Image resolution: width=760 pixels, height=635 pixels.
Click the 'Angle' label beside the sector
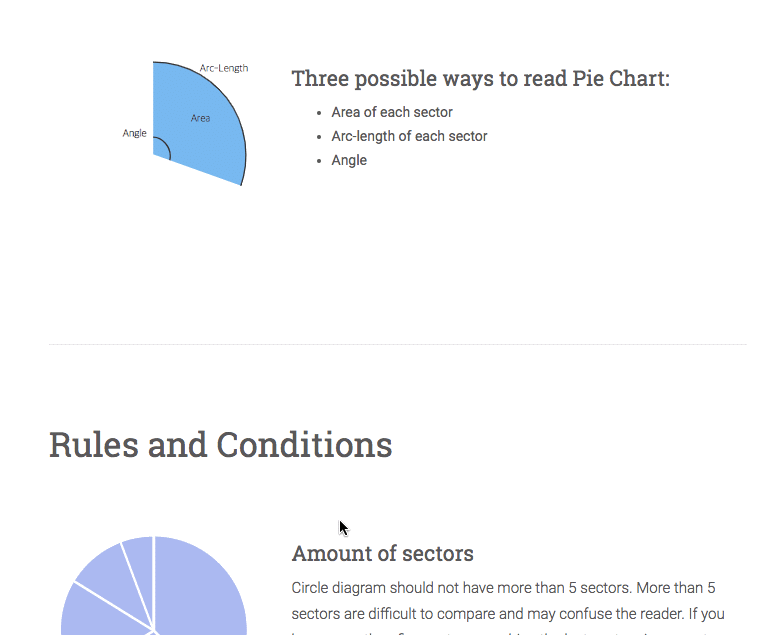coord(134,133)
